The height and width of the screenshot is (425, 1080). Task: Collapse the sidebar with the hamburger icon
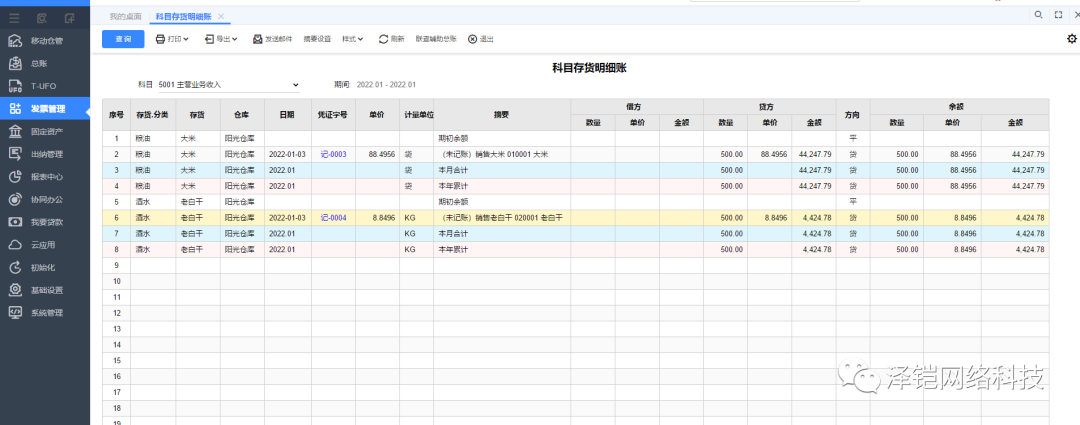coord(15,18)
